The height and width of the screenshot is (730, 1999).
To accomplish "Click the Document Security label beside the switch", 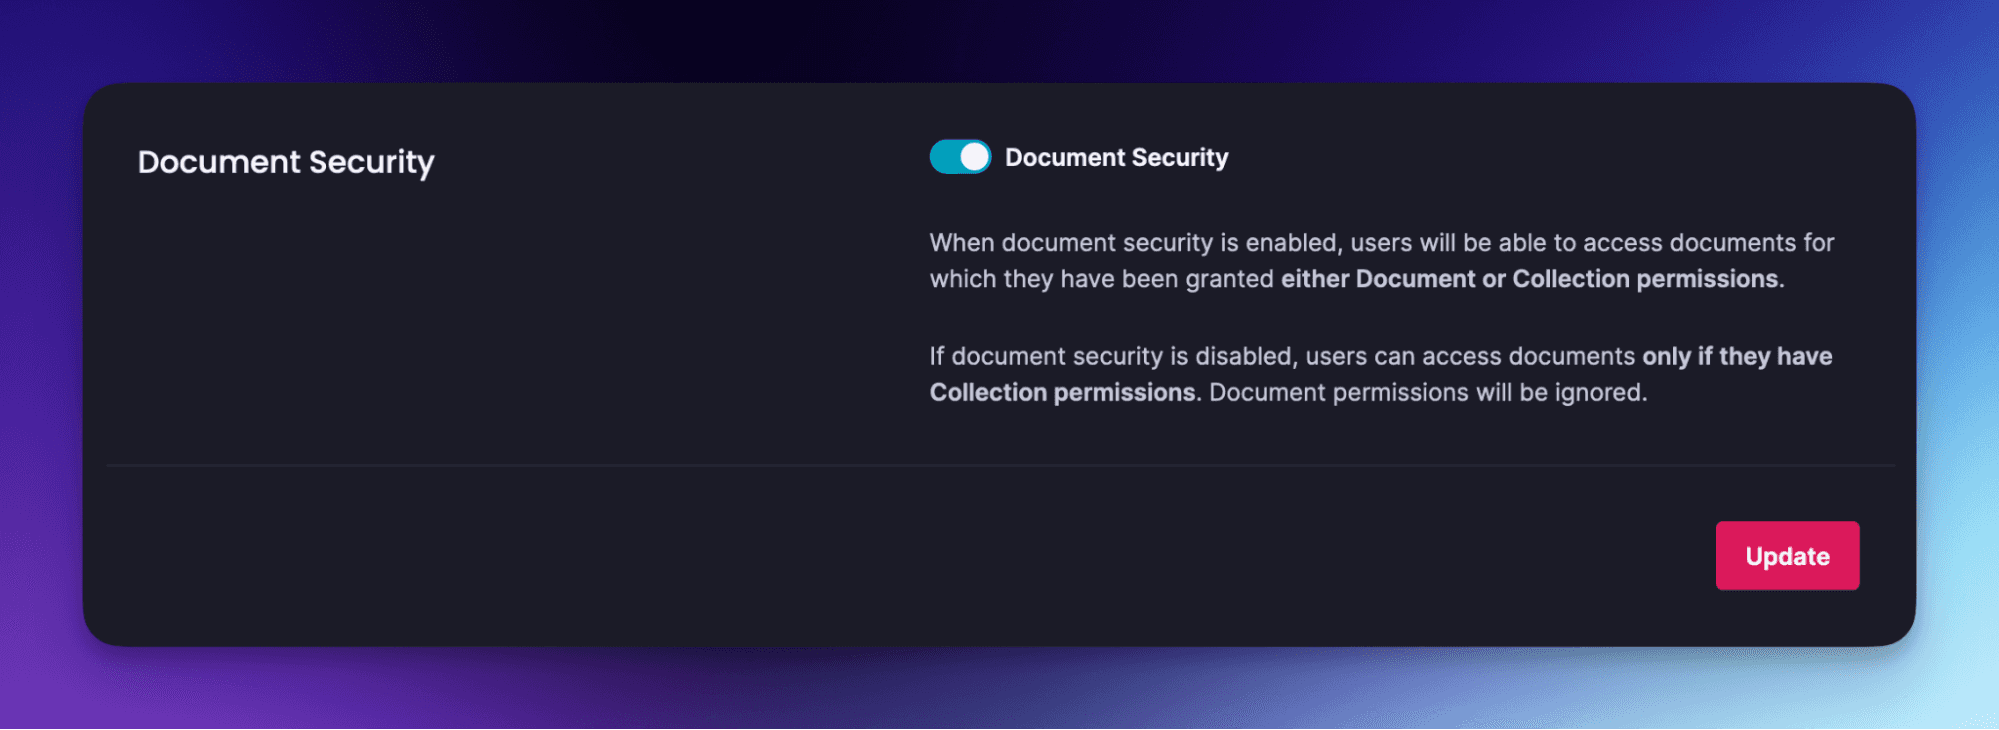I will tap(1117, 157).
